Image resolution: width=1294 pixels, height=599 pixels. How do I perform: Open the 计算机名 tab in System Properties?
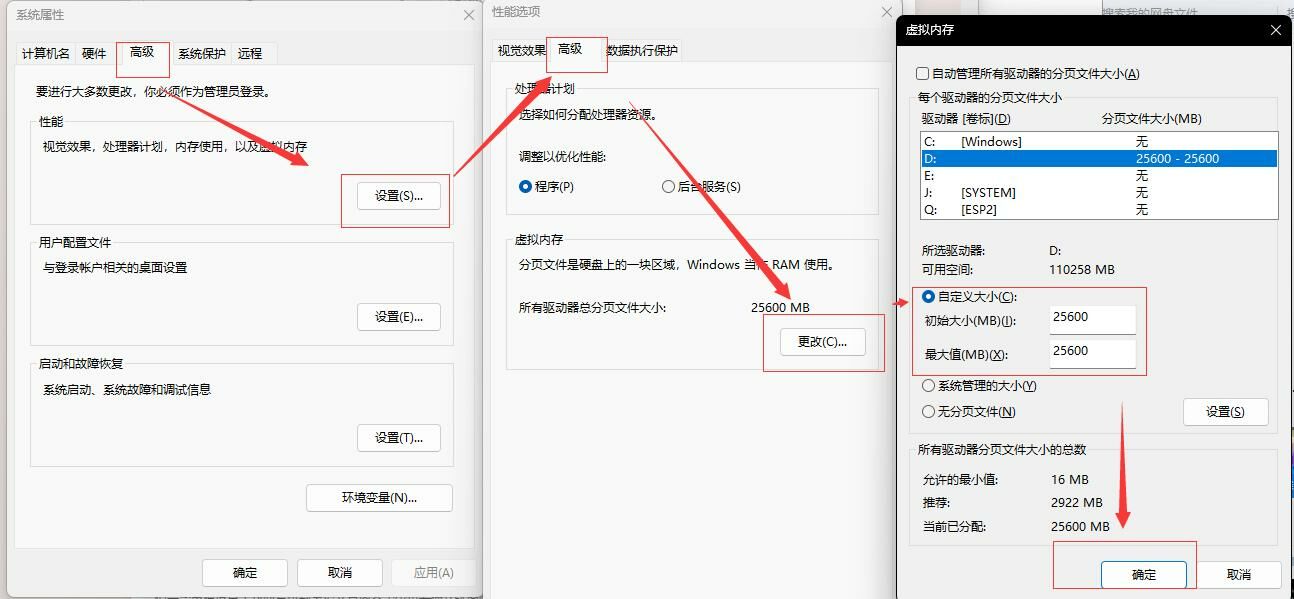click(46, 54)
